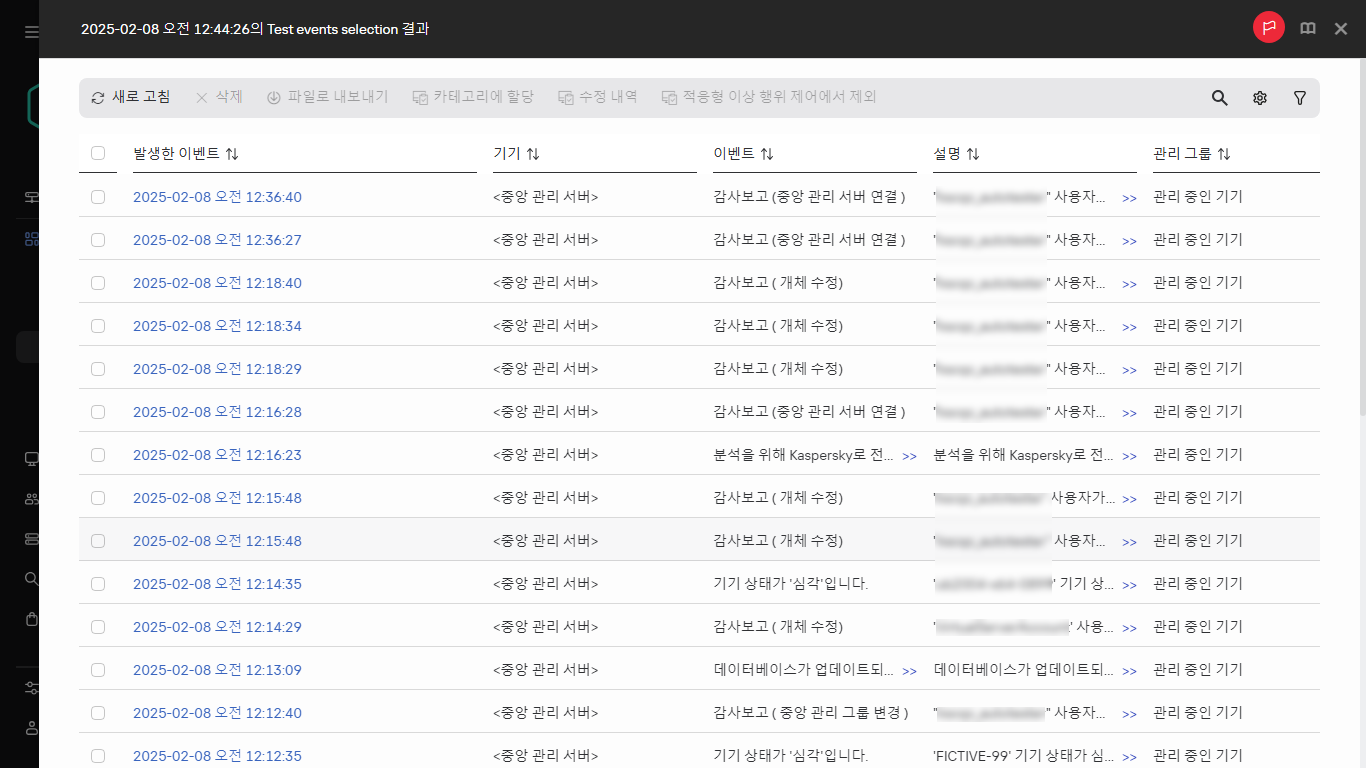
Task: Open event 2025-02-08 오전 12:14:35
Action: pos(217,584)
